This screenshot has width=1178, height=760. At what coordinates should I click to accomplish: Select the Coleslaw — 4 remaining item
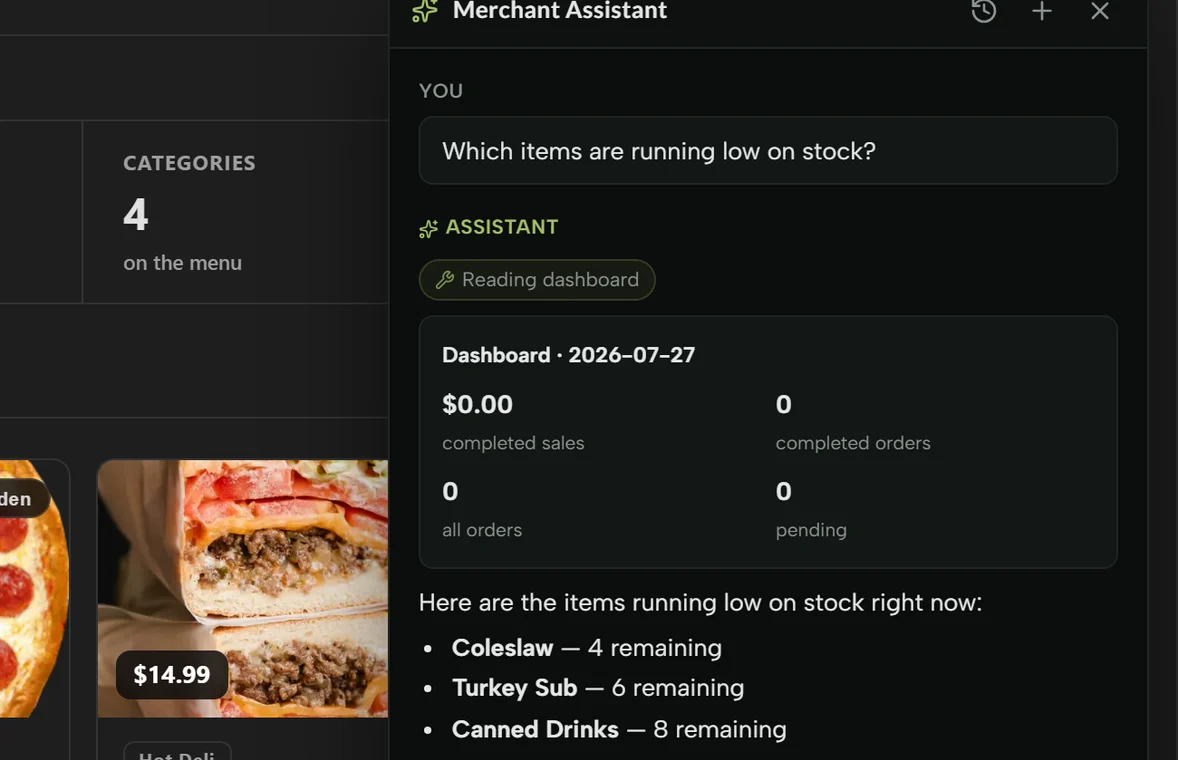(586, 647)
